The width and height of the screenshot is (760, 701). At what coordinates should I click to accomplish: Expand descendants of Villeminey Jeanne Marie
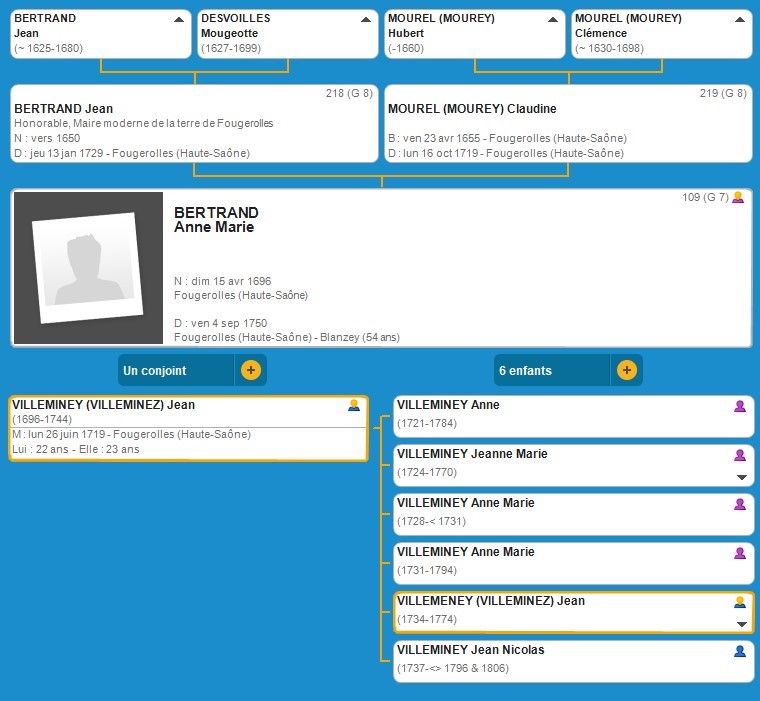click(x=741, y=477)
